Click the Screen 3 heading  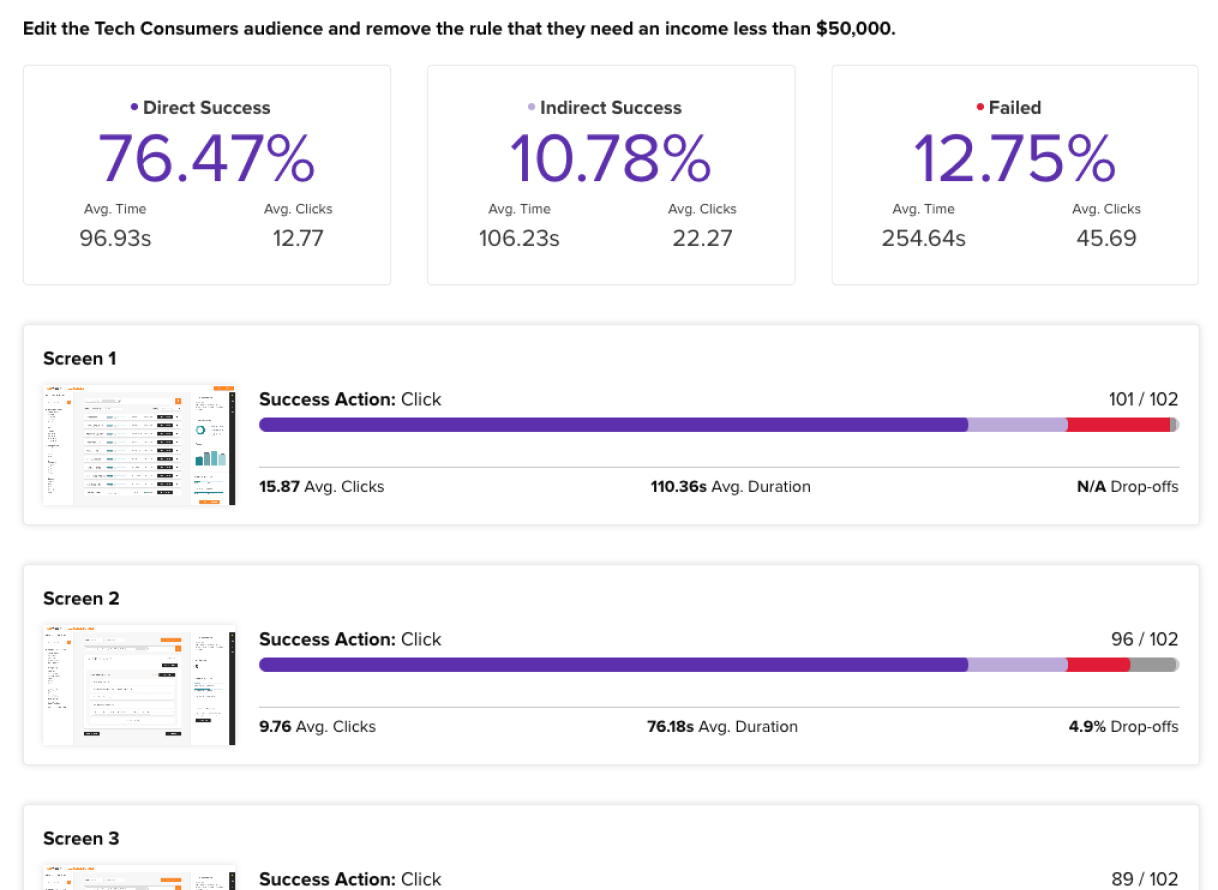pyautogui.click(x=81, y=838)
